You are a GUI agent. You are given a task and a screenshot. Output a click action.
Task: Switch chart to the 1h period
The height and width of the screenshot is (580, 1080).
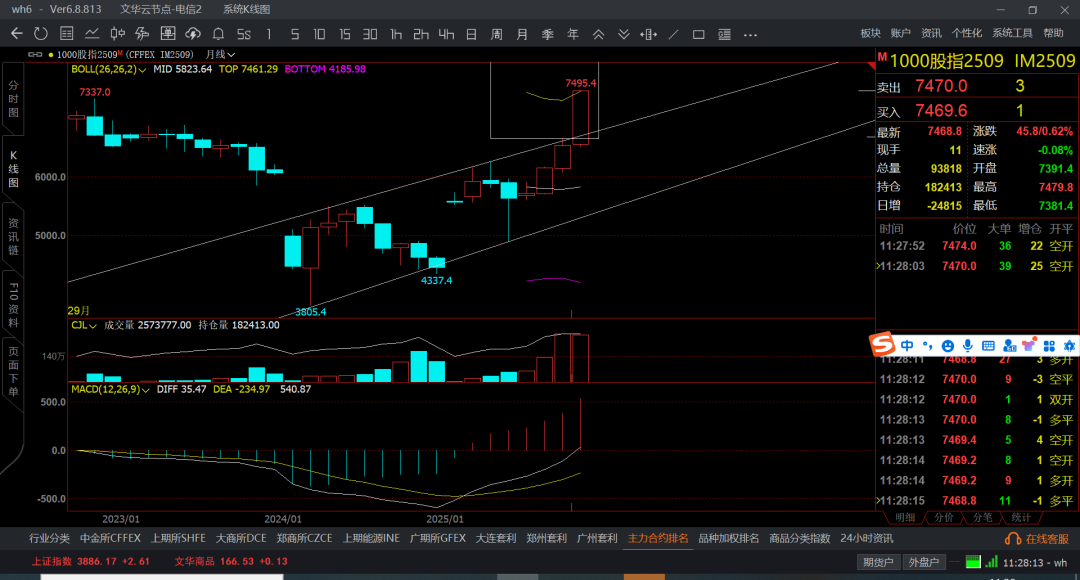(x=395, y=33)
